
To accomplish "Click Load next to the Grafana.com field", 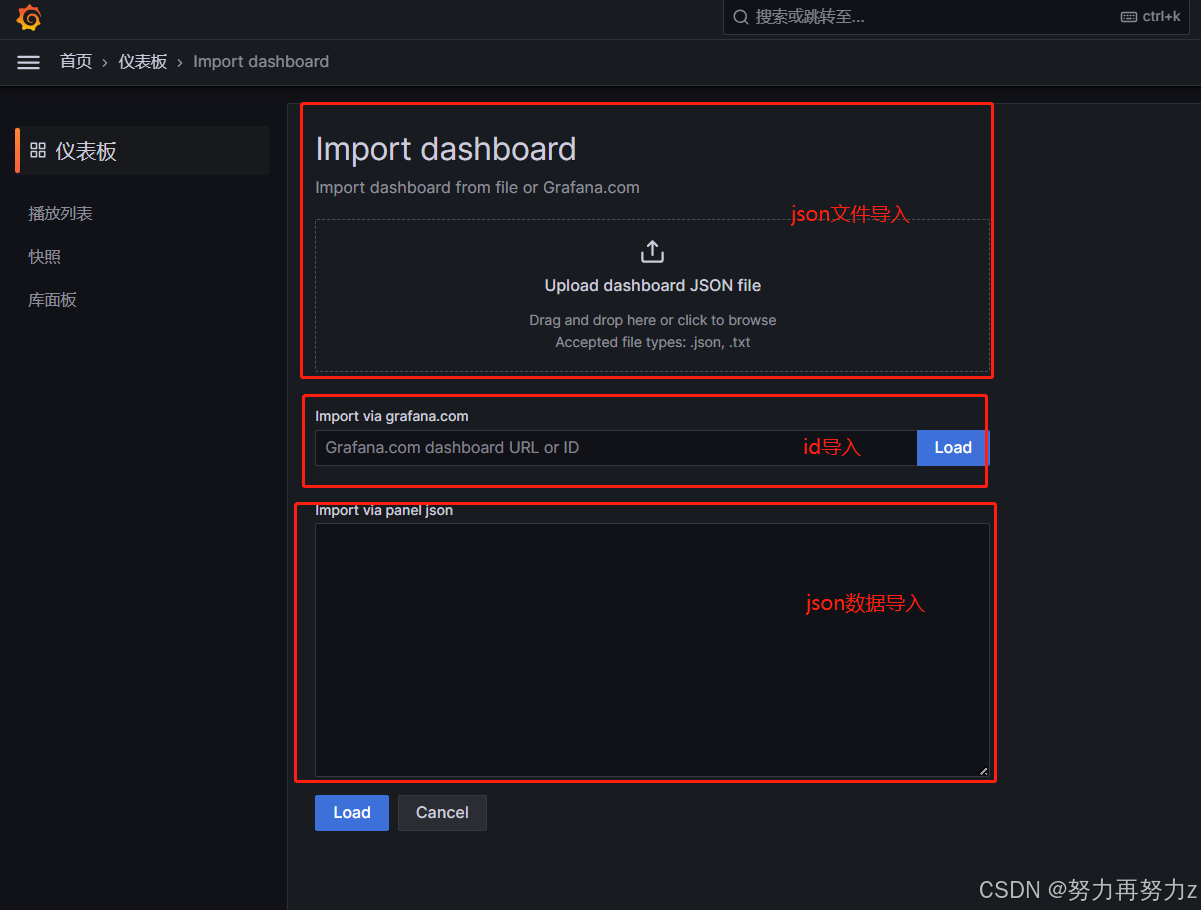I will pyautogui.click(x=953, y=448).
